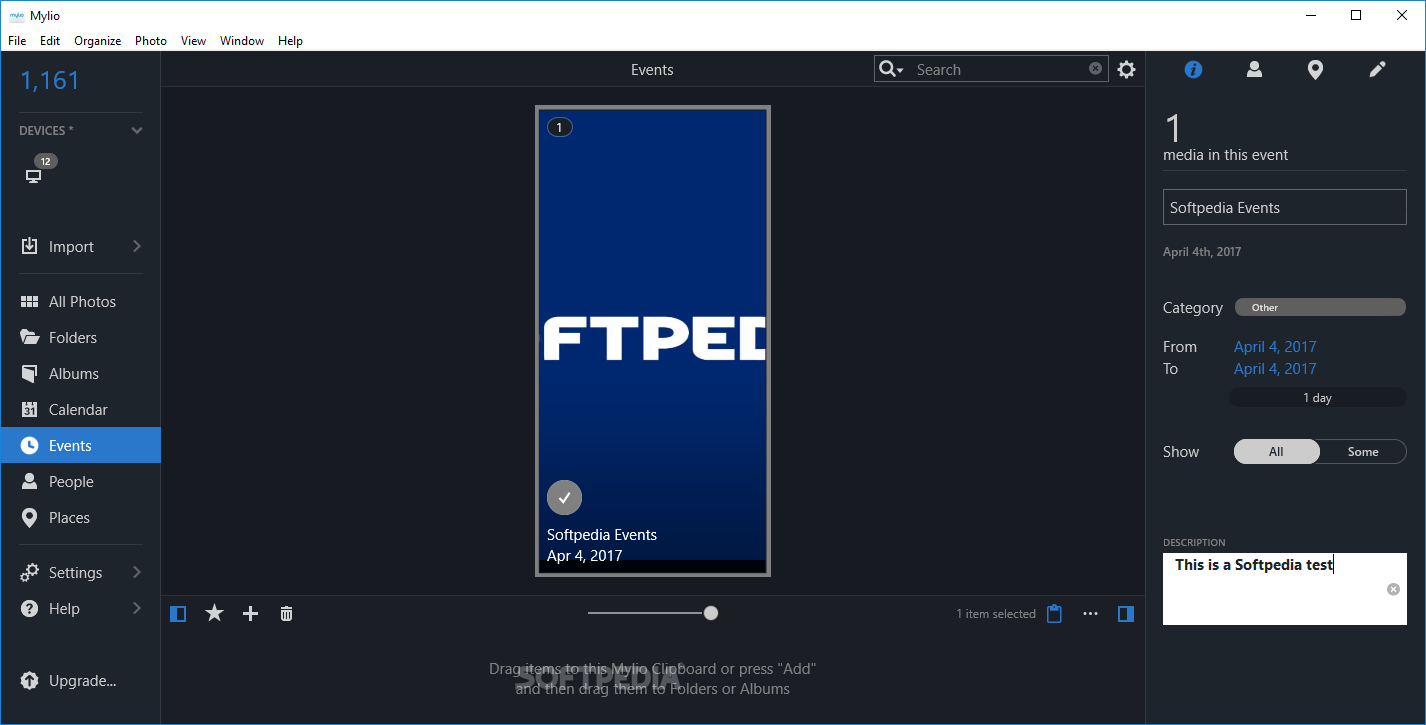The image size is (1426, 725).
Task: Open the Location pin tab in right panel
Action: coord(1315,69)
